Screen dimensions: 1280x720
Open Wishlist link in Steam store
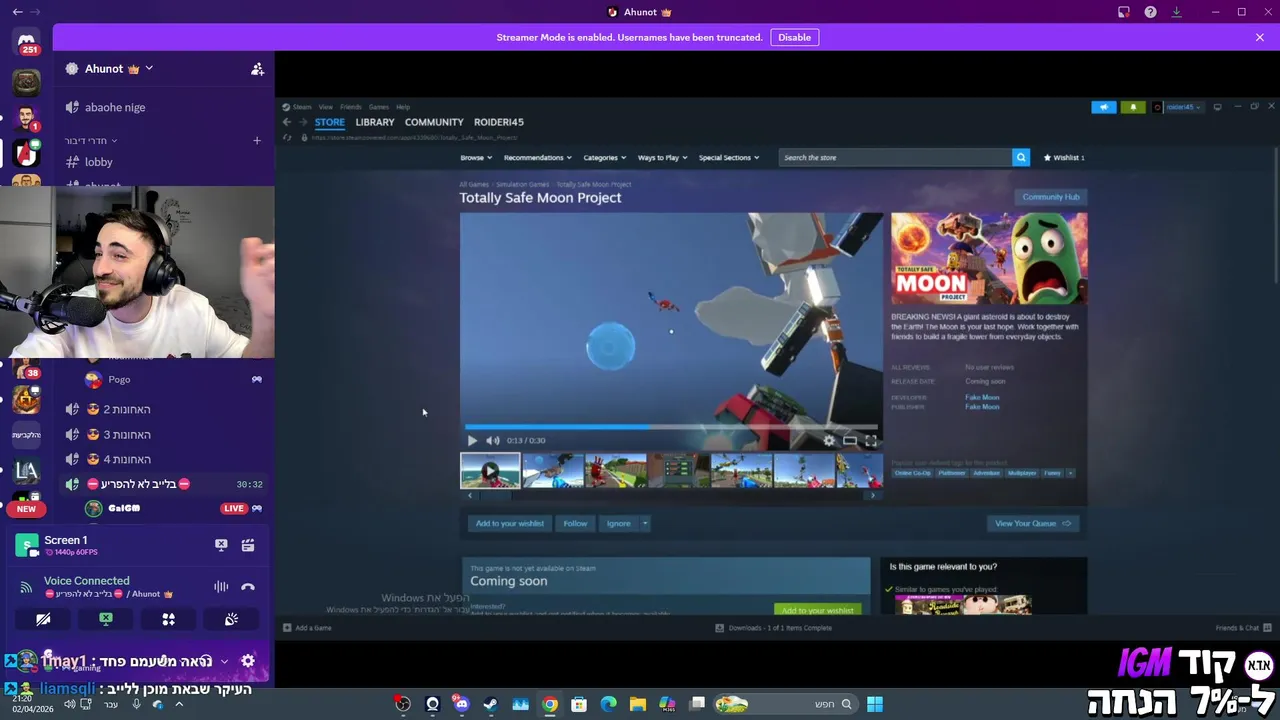tap(1064, 157)
